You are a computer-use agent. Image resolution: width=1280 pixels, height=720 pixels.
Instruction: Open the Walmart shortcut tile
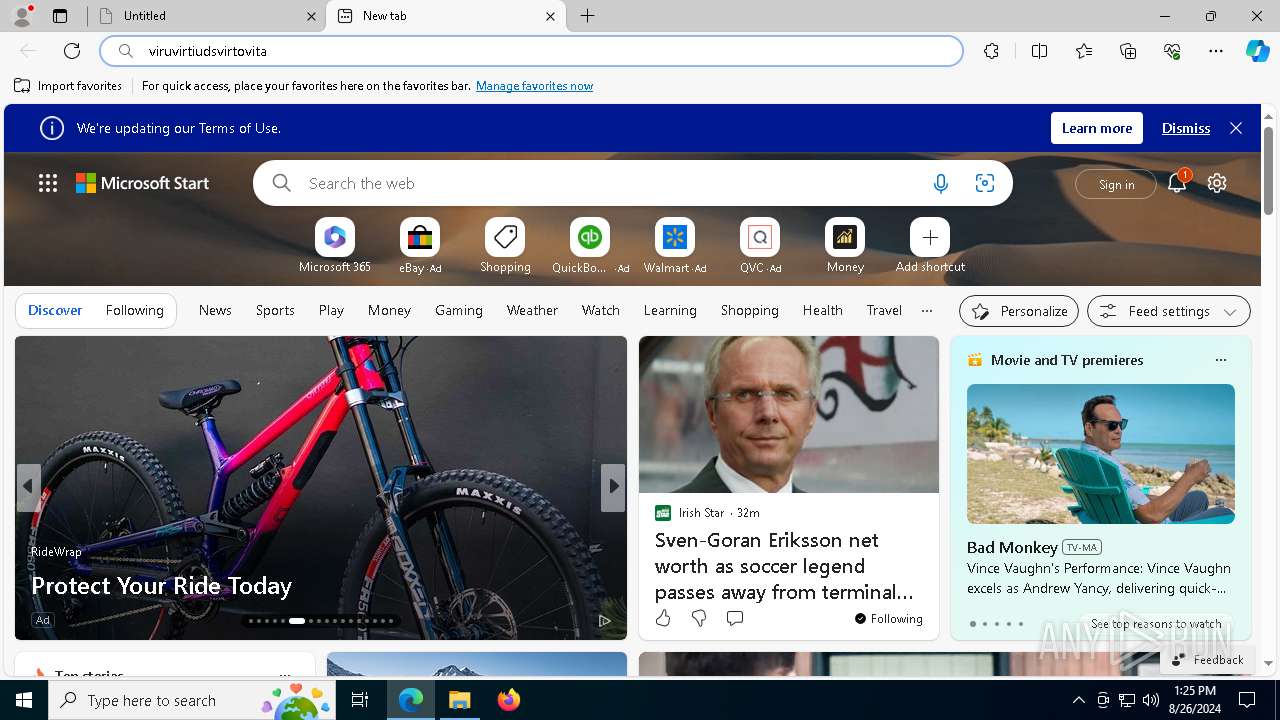point(675,245)
